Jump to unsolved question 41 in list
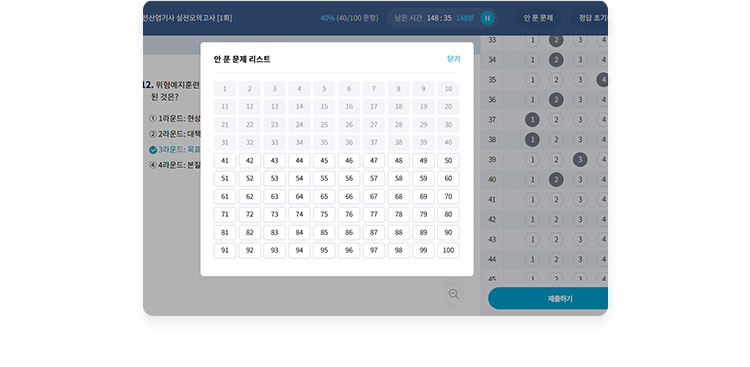 click(225, 161)
